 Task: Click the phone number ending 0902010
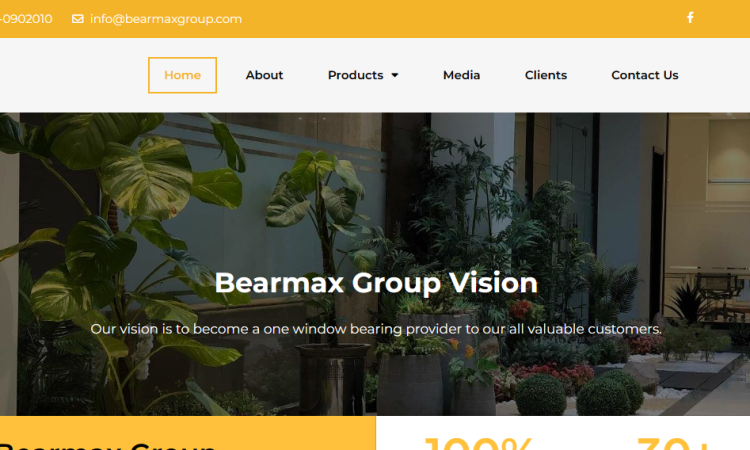pos(26,19)
